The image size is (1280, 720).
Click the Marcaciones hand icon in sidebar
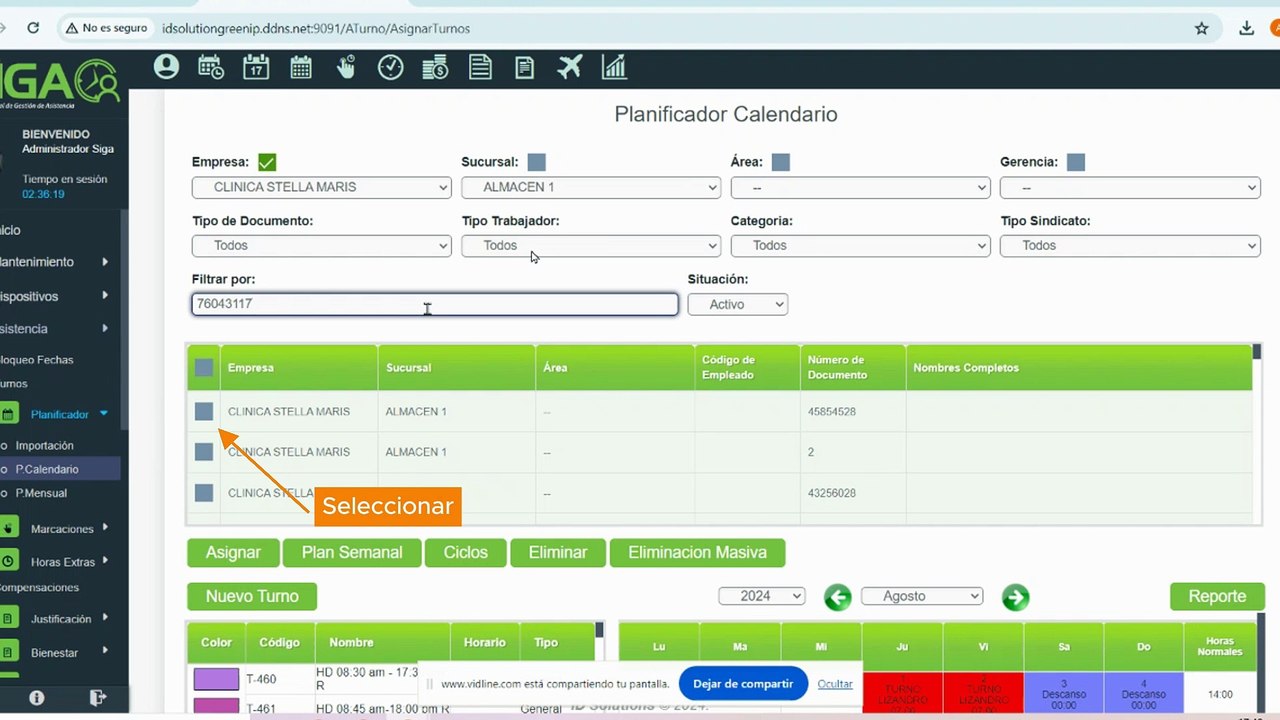8,528
